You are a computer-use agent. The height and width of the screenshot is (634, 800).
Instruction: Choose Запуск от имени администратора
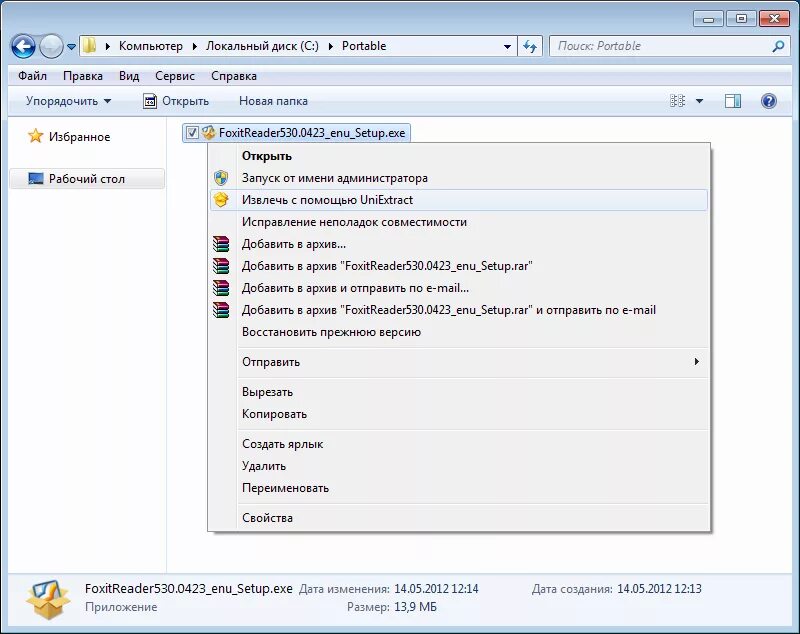[459, 178]
